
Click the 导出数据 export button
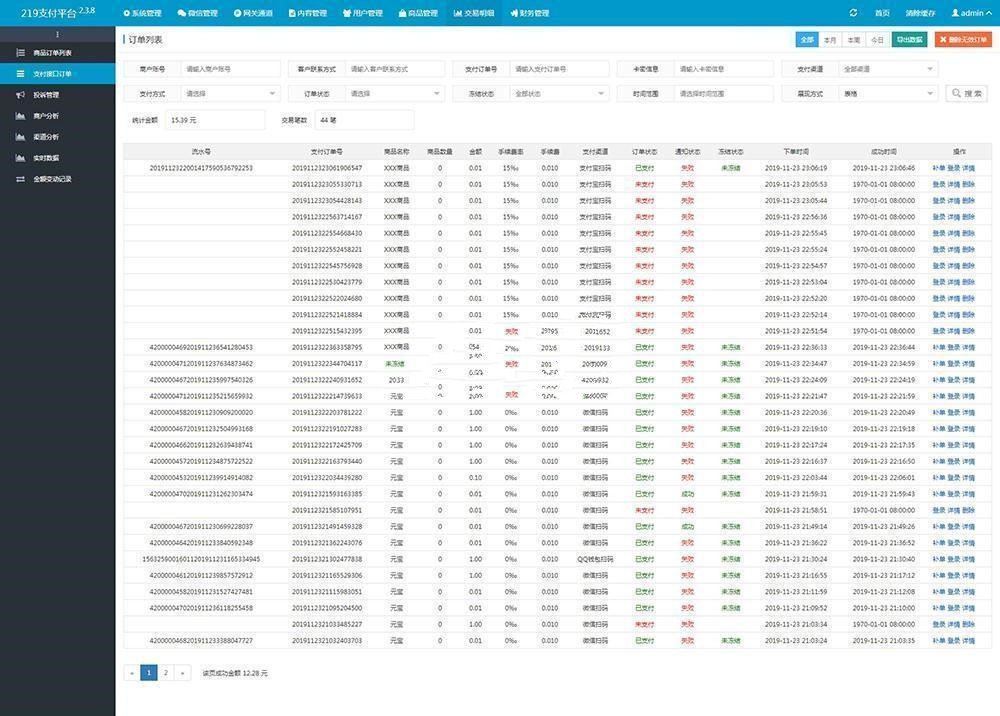pyautogui.click(x=908, y=38)
